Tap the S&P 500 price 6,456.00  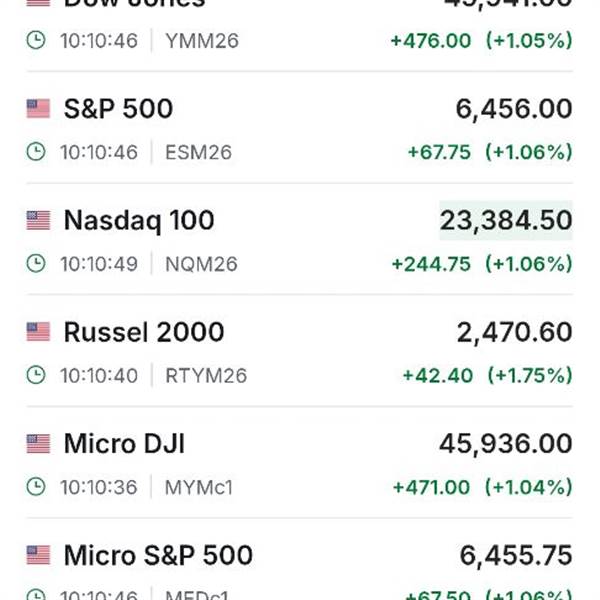[x=514, y=109]
